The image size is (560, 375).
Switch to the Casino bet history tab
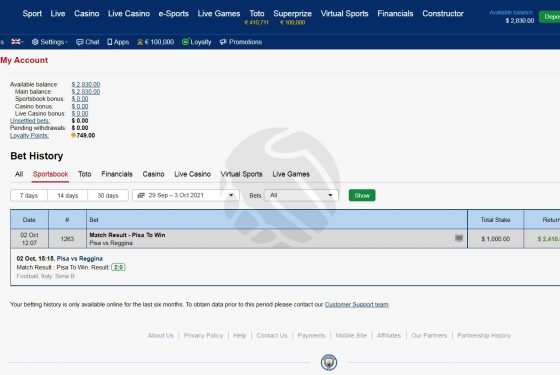coord(153,174)
